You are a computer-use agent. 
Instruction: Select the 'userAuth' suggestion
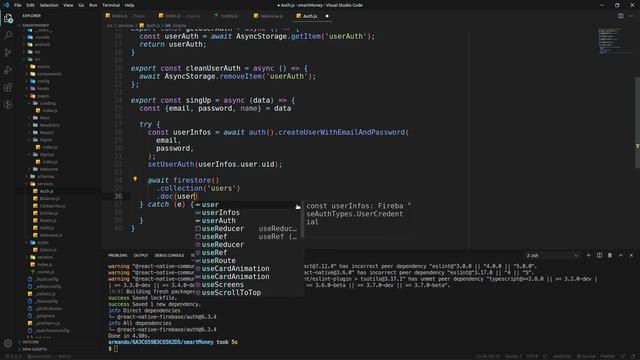(x=248, y=221)
